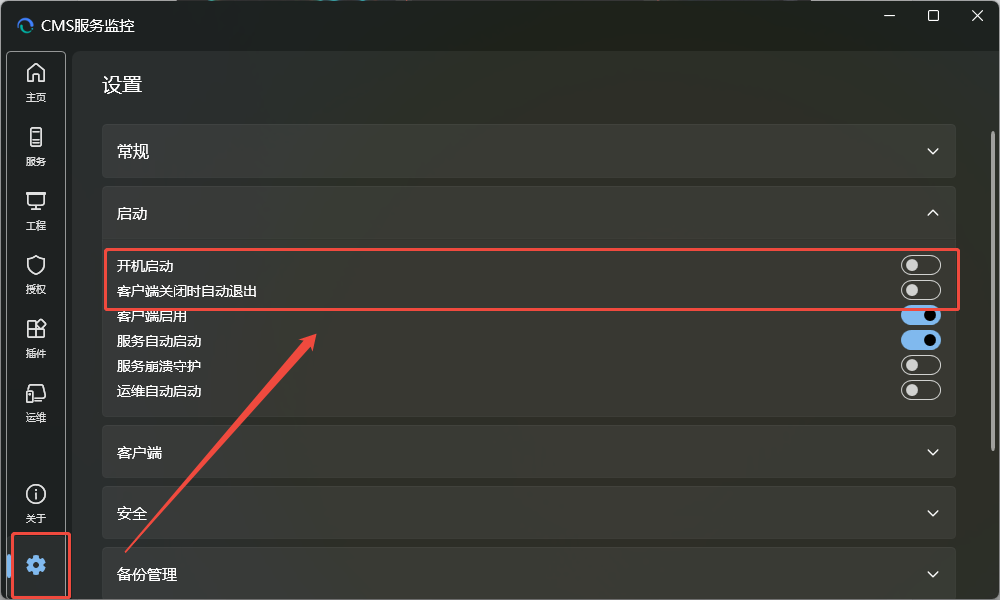Open the 授权 shield icon
Screen dimensions: 1000x600
click(x=36, y=273)
